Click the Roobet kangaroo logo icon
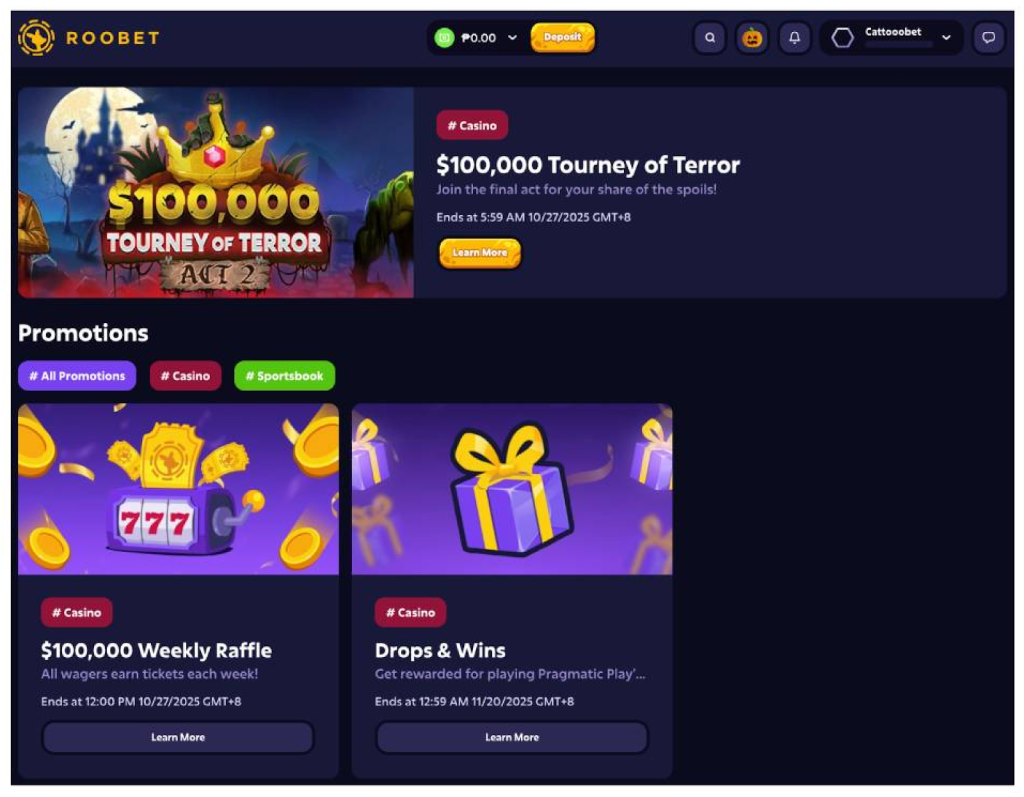Image resolution: width=1024 pixels, height=797 pixels. pos(36,38)
